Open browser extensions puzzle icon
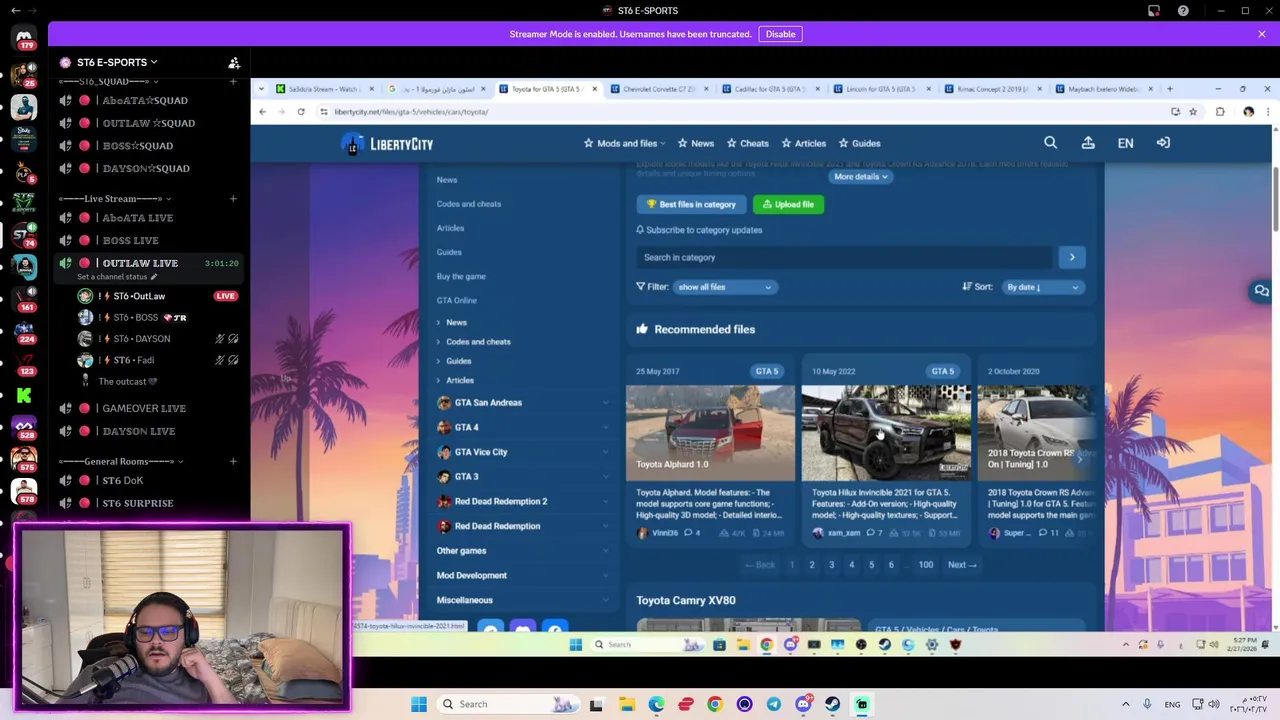 click(x=1220, y=112)
